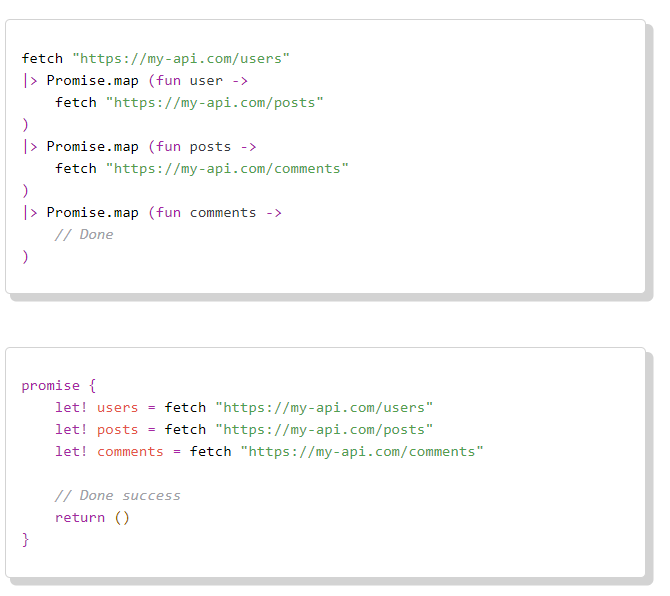This screenshot has width=670, height=596.
Task: Click the final closing parenthesis in first block
Action: (x=25, y=257)
